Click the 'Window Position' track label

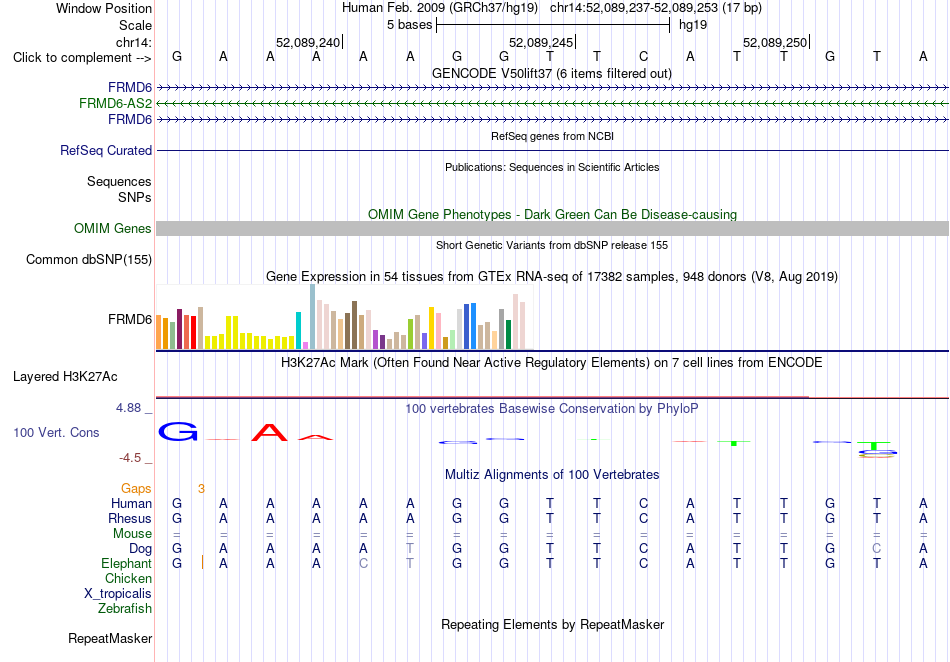click(104, 8)
